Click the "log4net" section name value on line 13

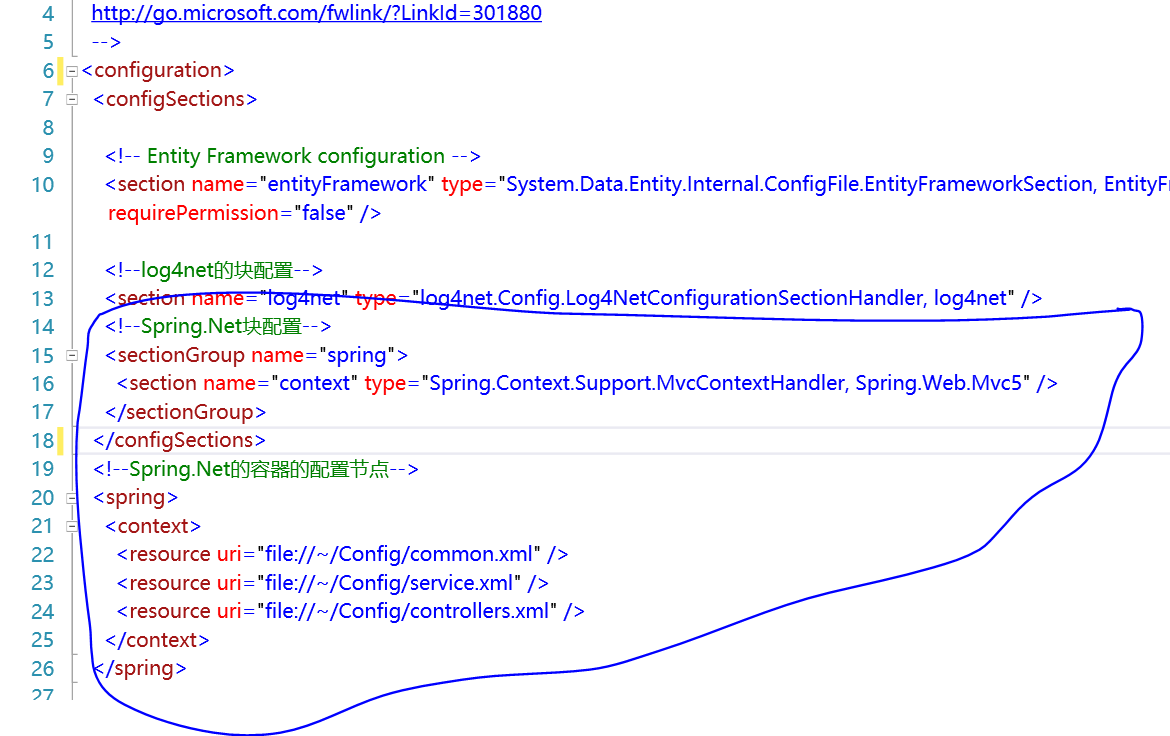tap(304, 299)
